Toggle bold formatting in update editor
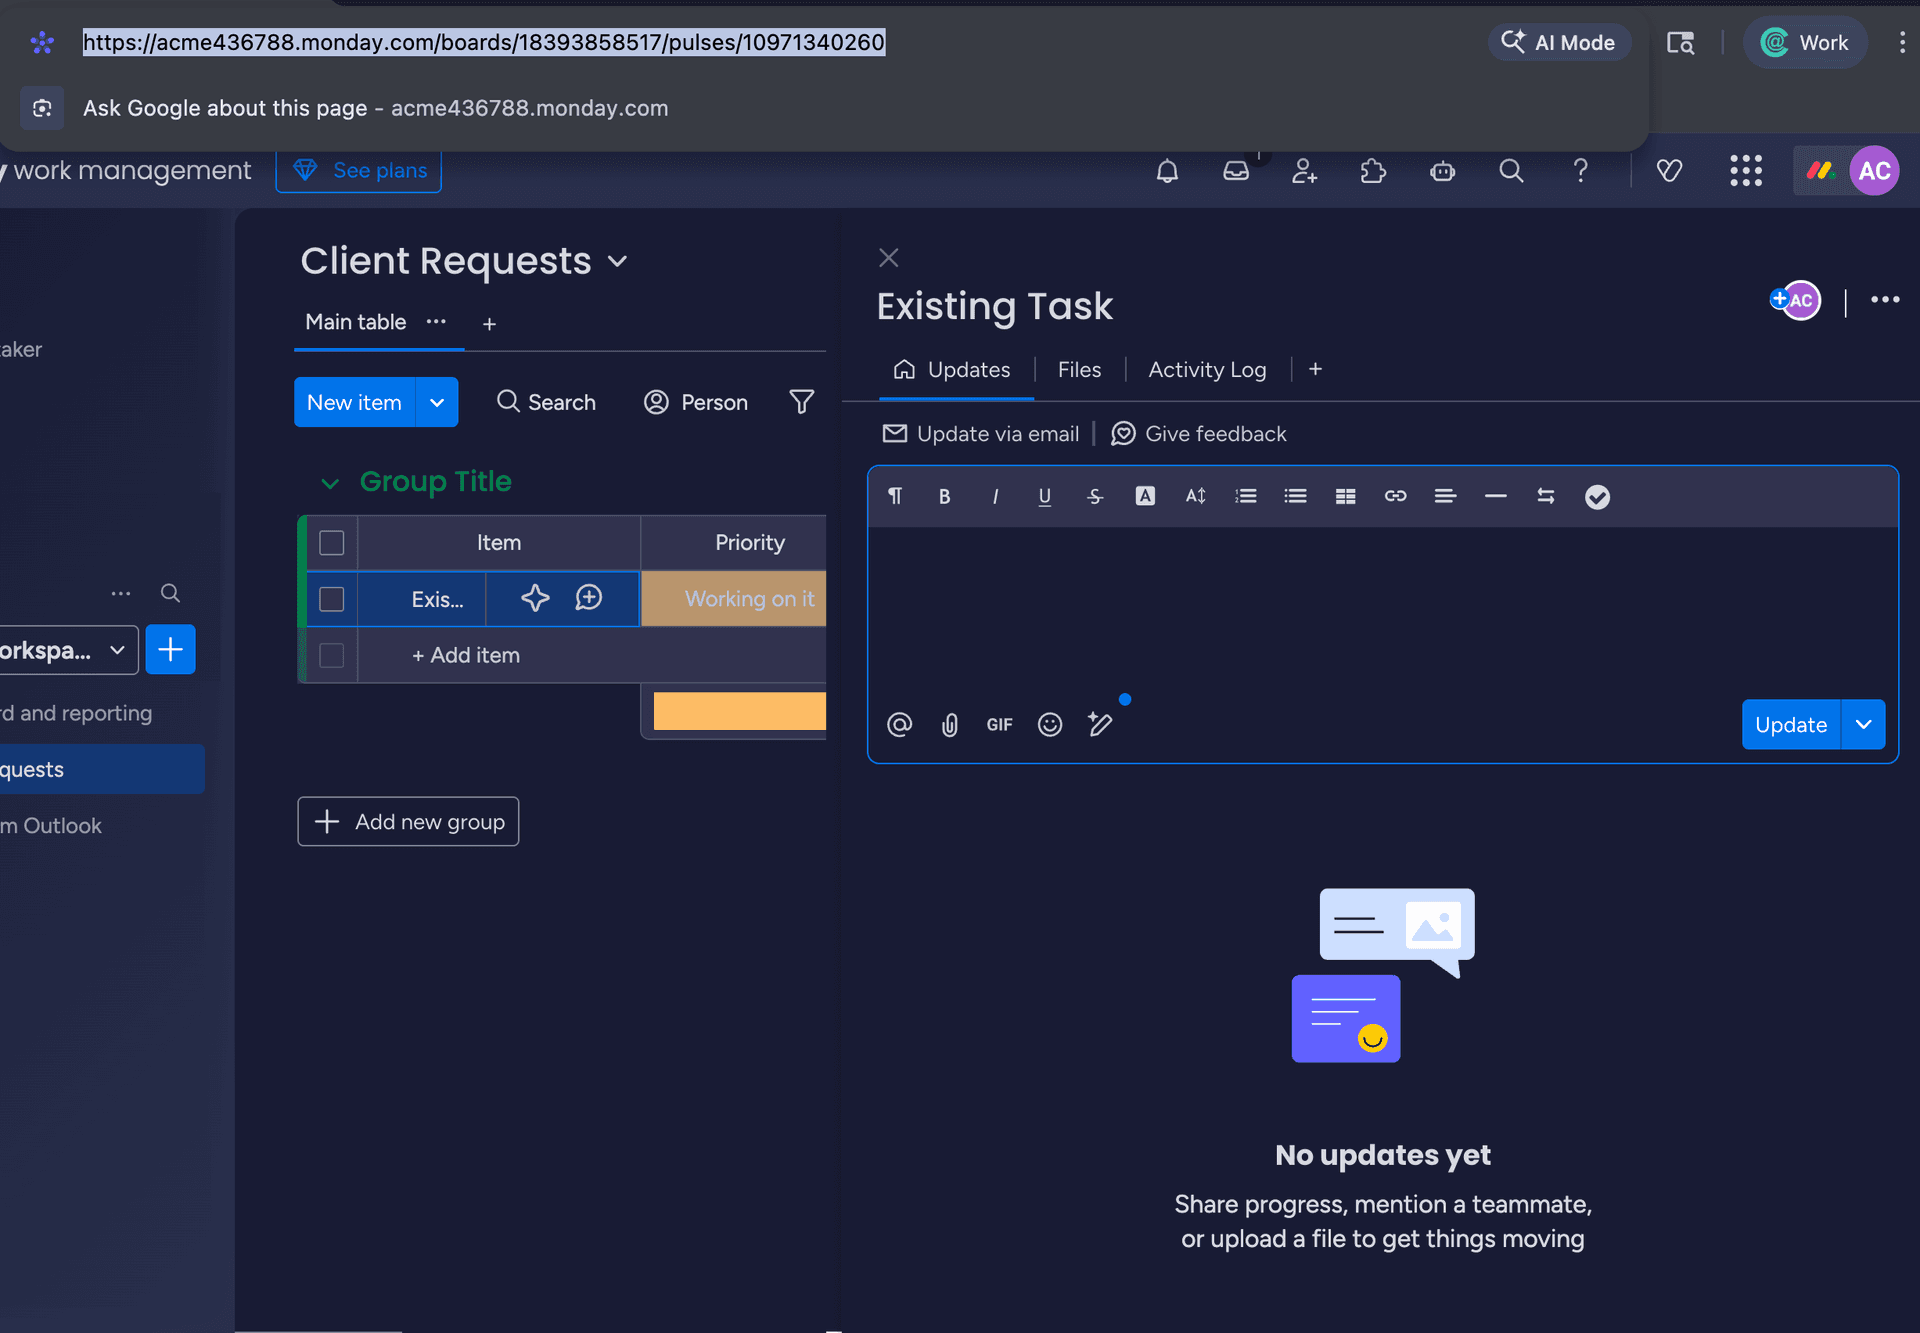The image size is (1920, 1333). point(944,497)
